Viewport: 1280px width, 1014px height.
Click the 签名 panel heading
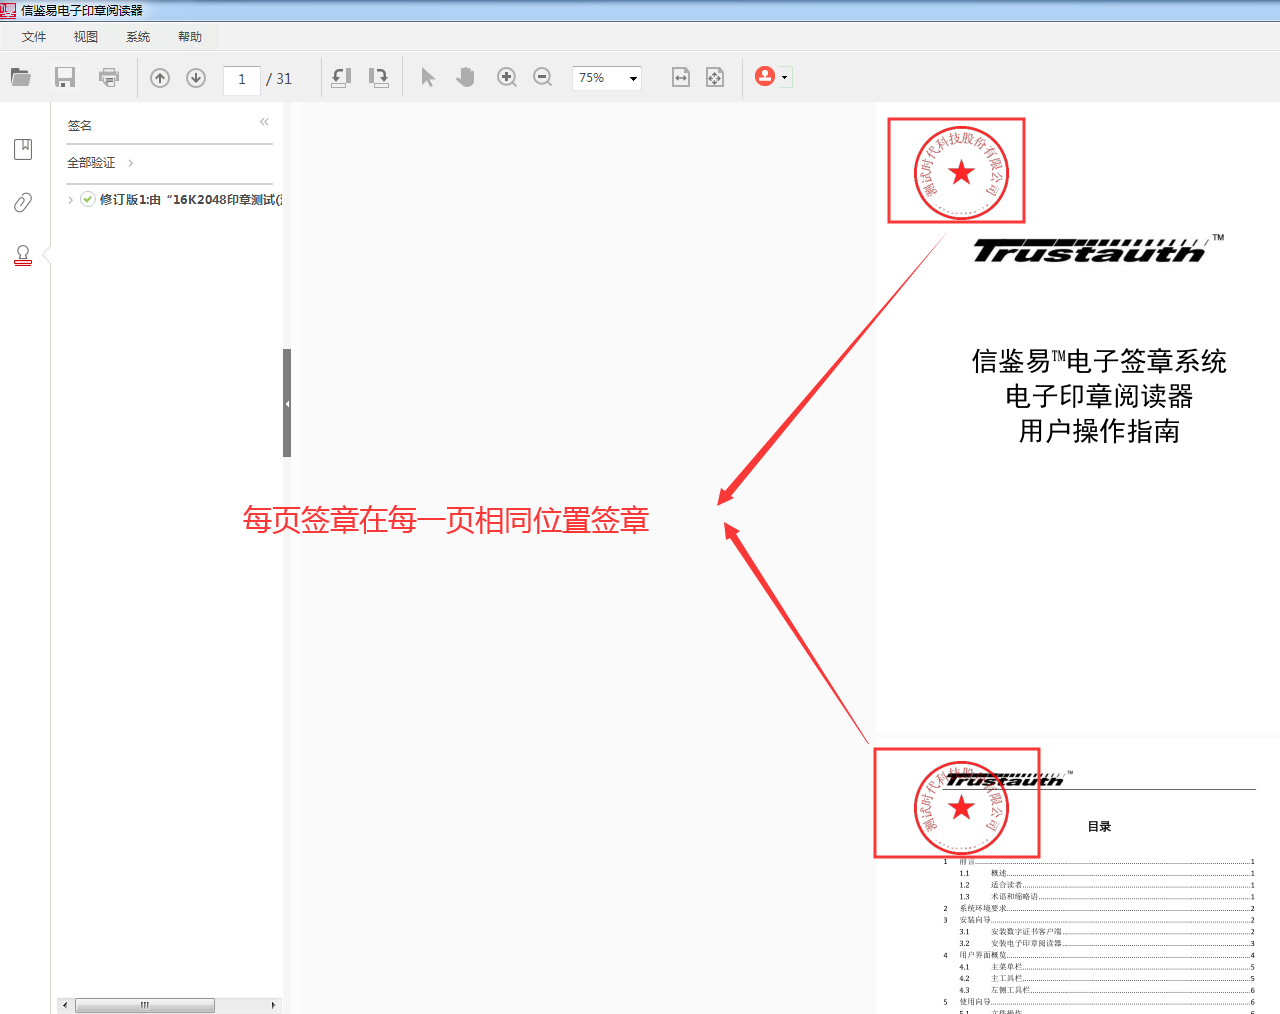coord(80,126)
